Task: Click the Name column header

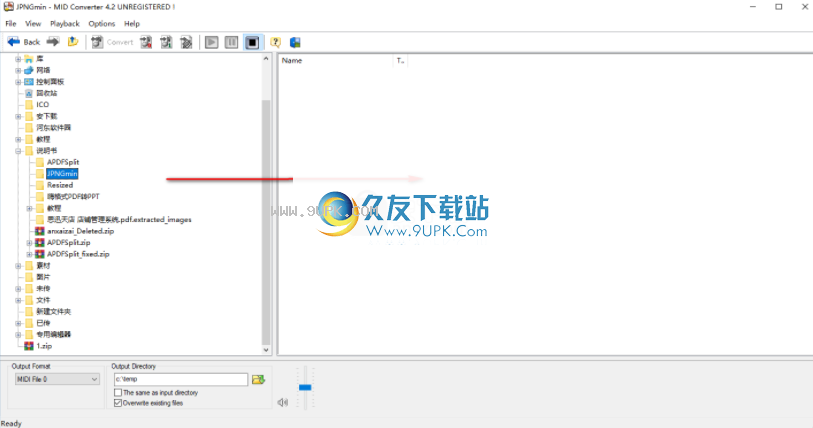Action: point(336,61)
